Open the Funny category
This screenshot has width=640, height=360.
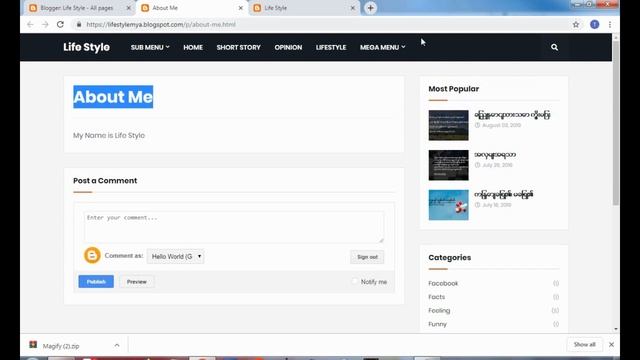pyautogui.click(x=437, y=324)
